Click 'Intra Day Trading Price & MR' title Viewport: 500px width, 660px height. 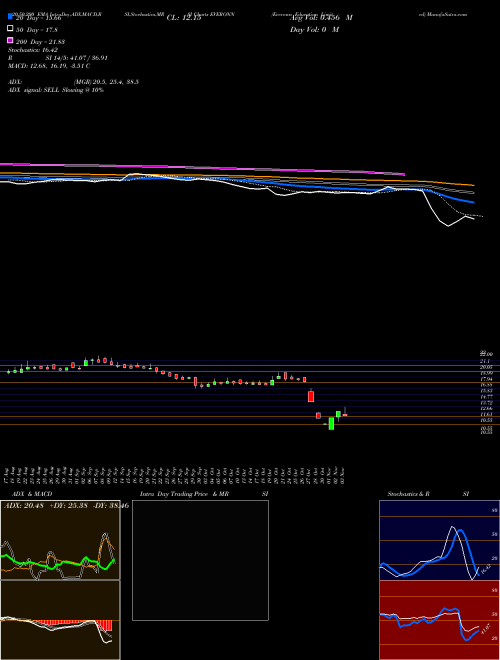[x=184, y=494]
